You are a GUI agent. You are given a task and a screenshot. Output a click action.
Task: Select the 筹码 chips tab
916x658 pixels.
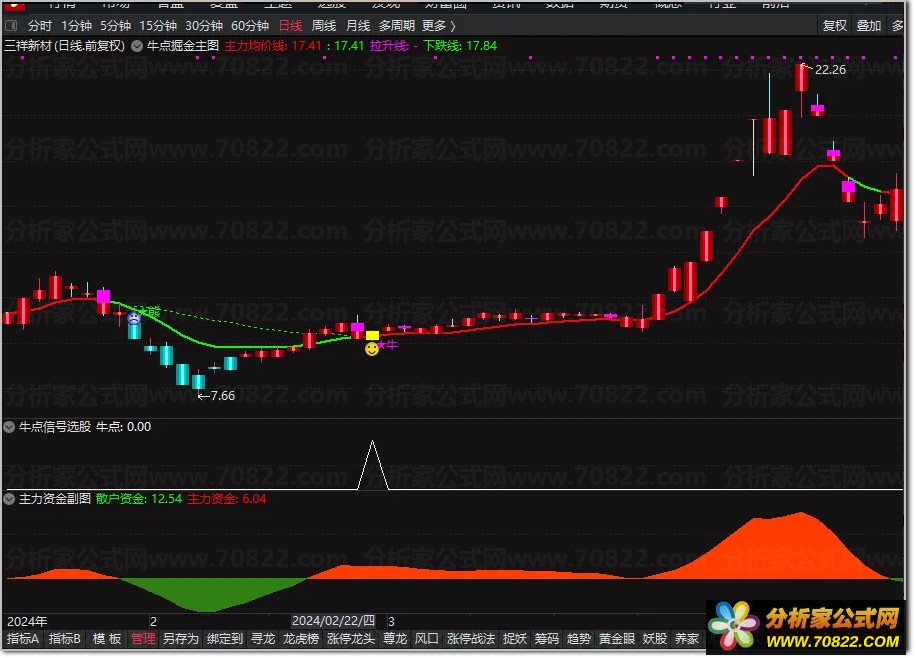tap(547, 639)
